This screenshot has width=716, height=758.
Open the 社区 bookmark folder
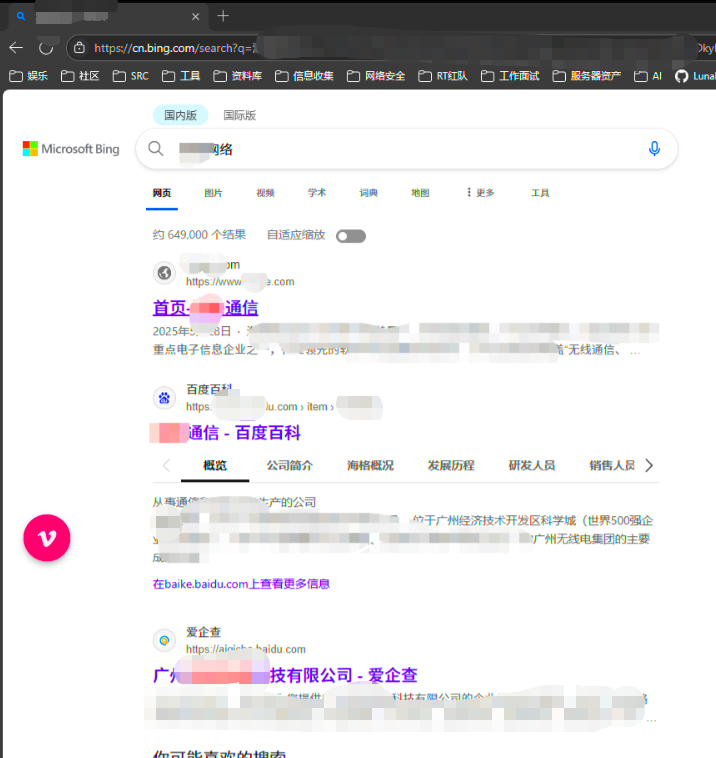(x=80, y=76)
